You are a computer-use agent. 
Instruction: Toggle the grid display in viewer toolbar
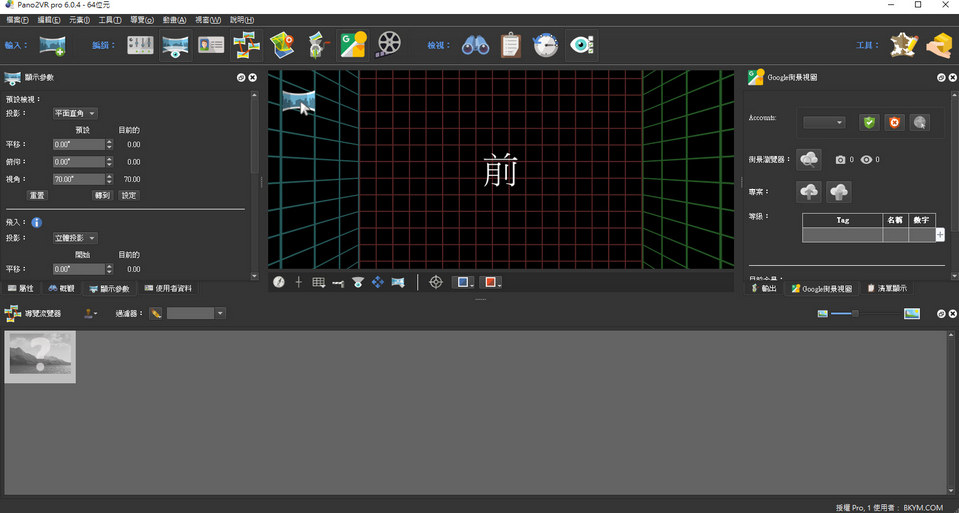[318, 282]
